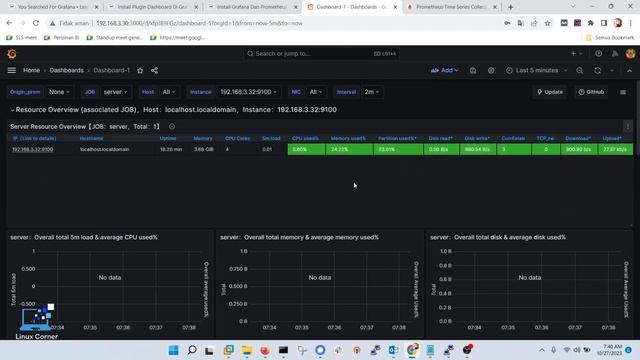Open Semua Bookmark folder
Viewport: 640px width, 360px height.
(x=610, y=38)
